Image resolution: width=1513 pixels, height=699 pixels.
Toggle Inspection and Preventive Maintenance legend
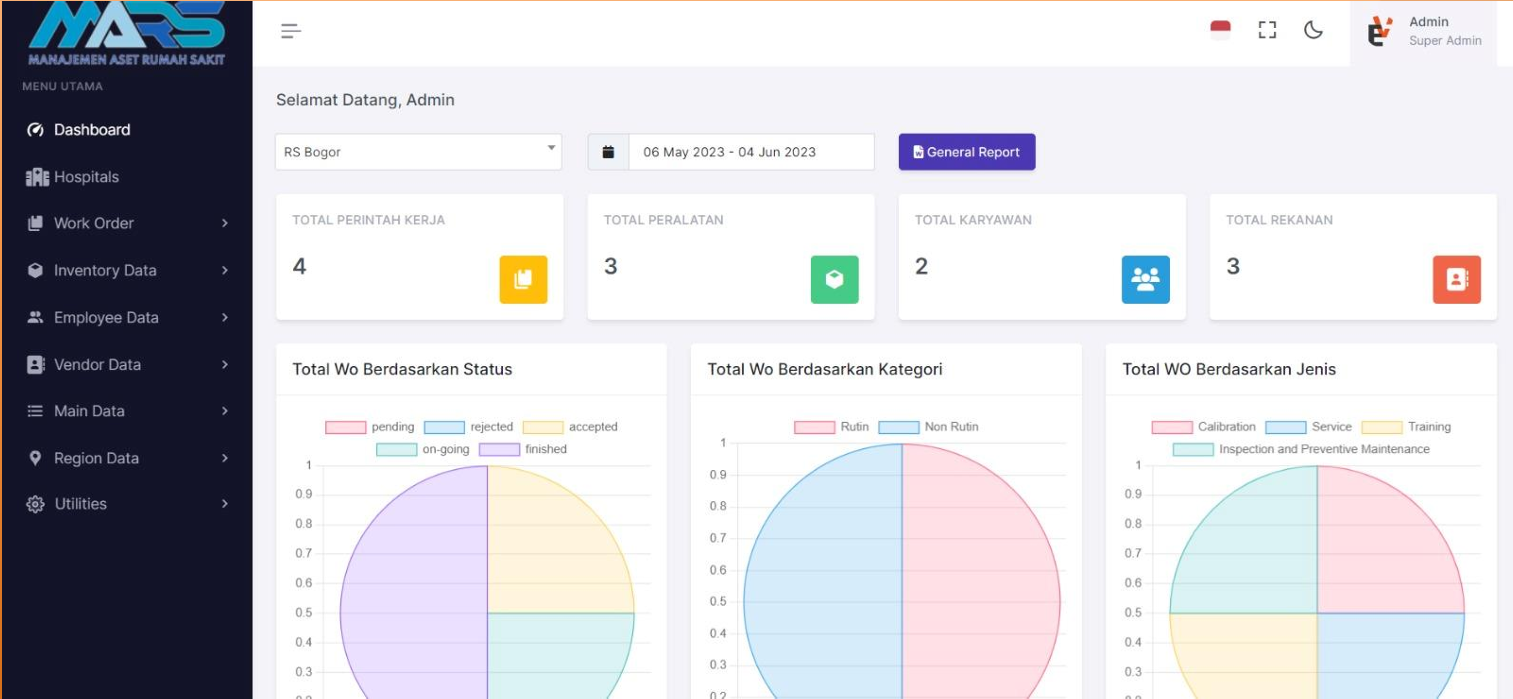[1301, 449]
